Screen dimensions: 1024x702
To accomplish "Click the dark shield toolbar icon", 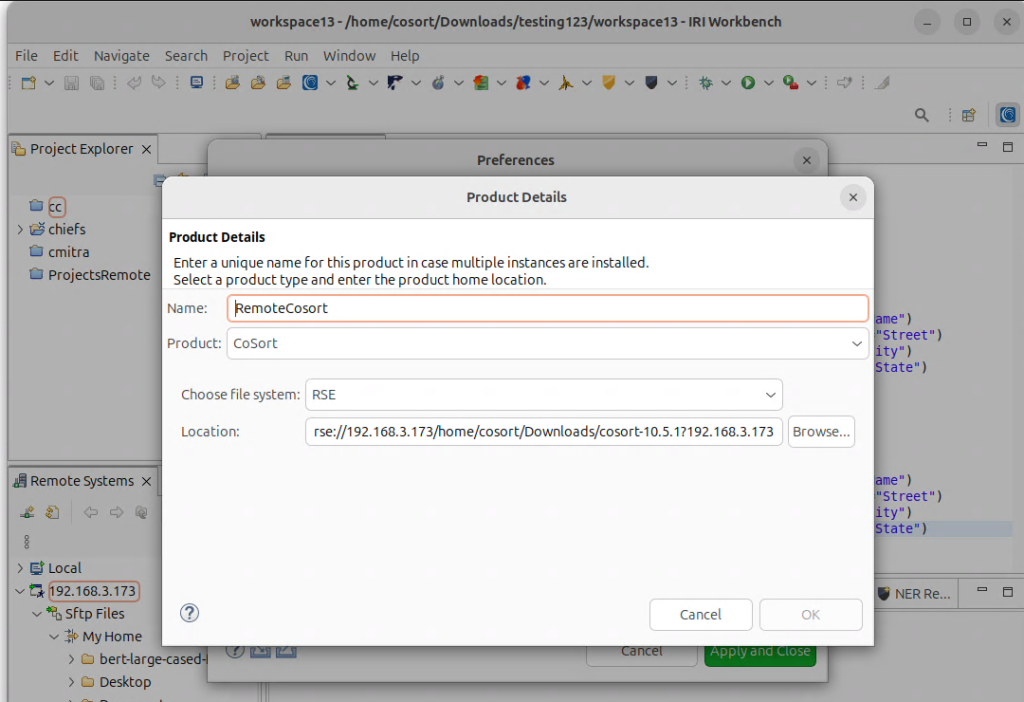I will pyautogui.click(x=651, y=83).
